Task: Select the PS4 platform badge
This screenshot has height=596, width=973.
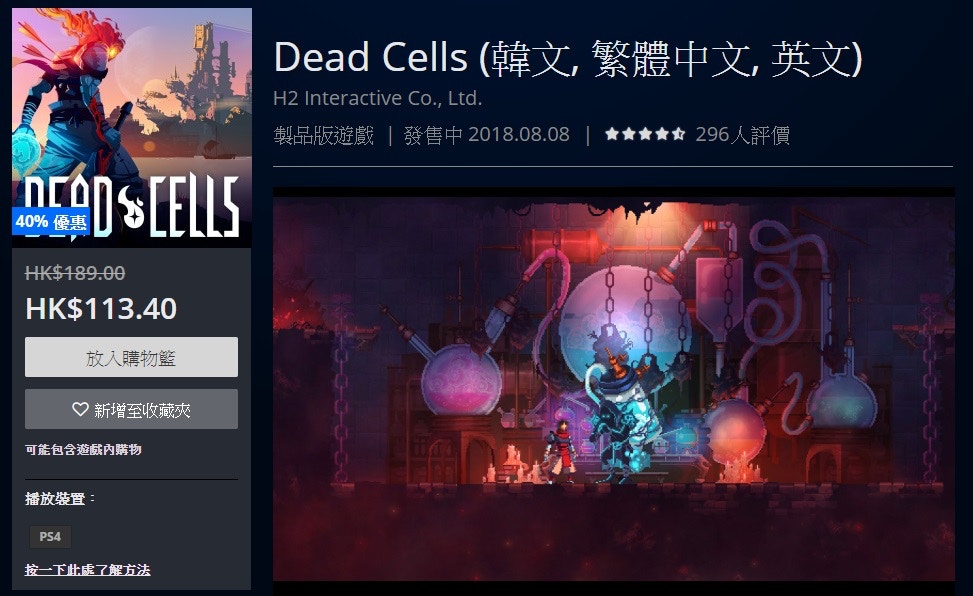Action: click(x=50, y=536)
